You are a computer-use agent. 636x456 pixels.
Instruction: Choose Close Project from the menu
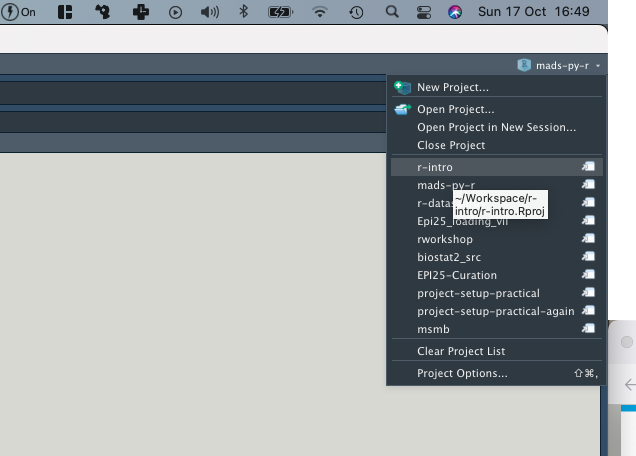pyautogui.click(x=452, y=146)
